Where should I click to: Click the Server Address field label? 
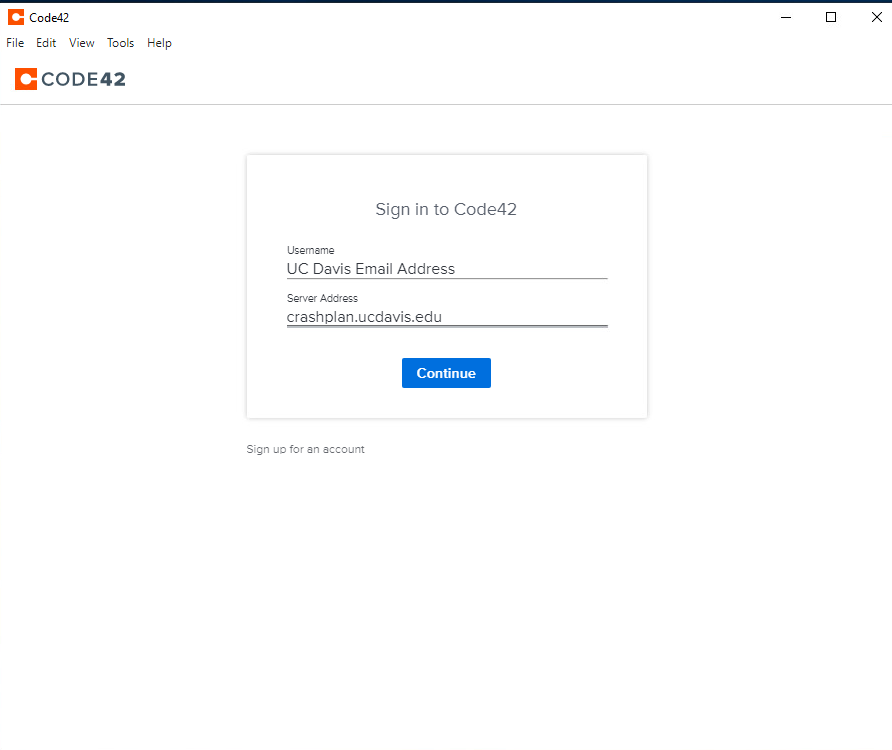(x=322, y=298)
